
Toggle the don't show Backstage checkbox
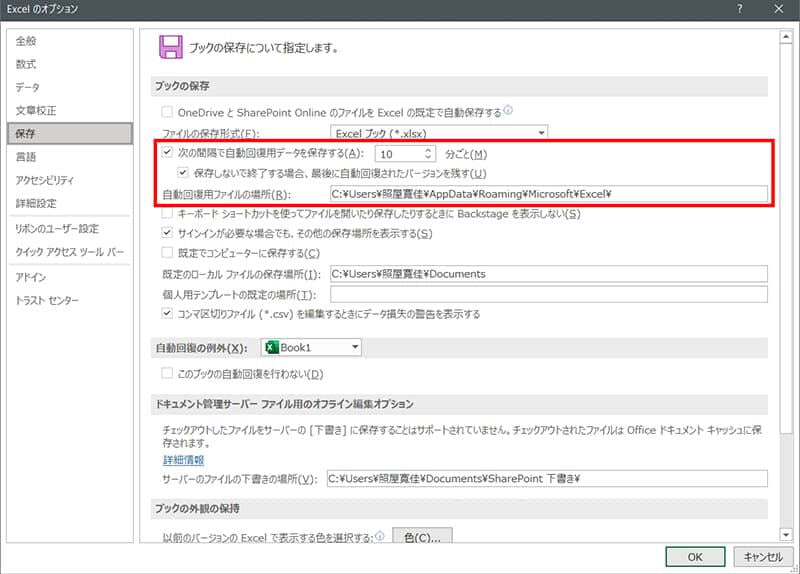(167, 213)
